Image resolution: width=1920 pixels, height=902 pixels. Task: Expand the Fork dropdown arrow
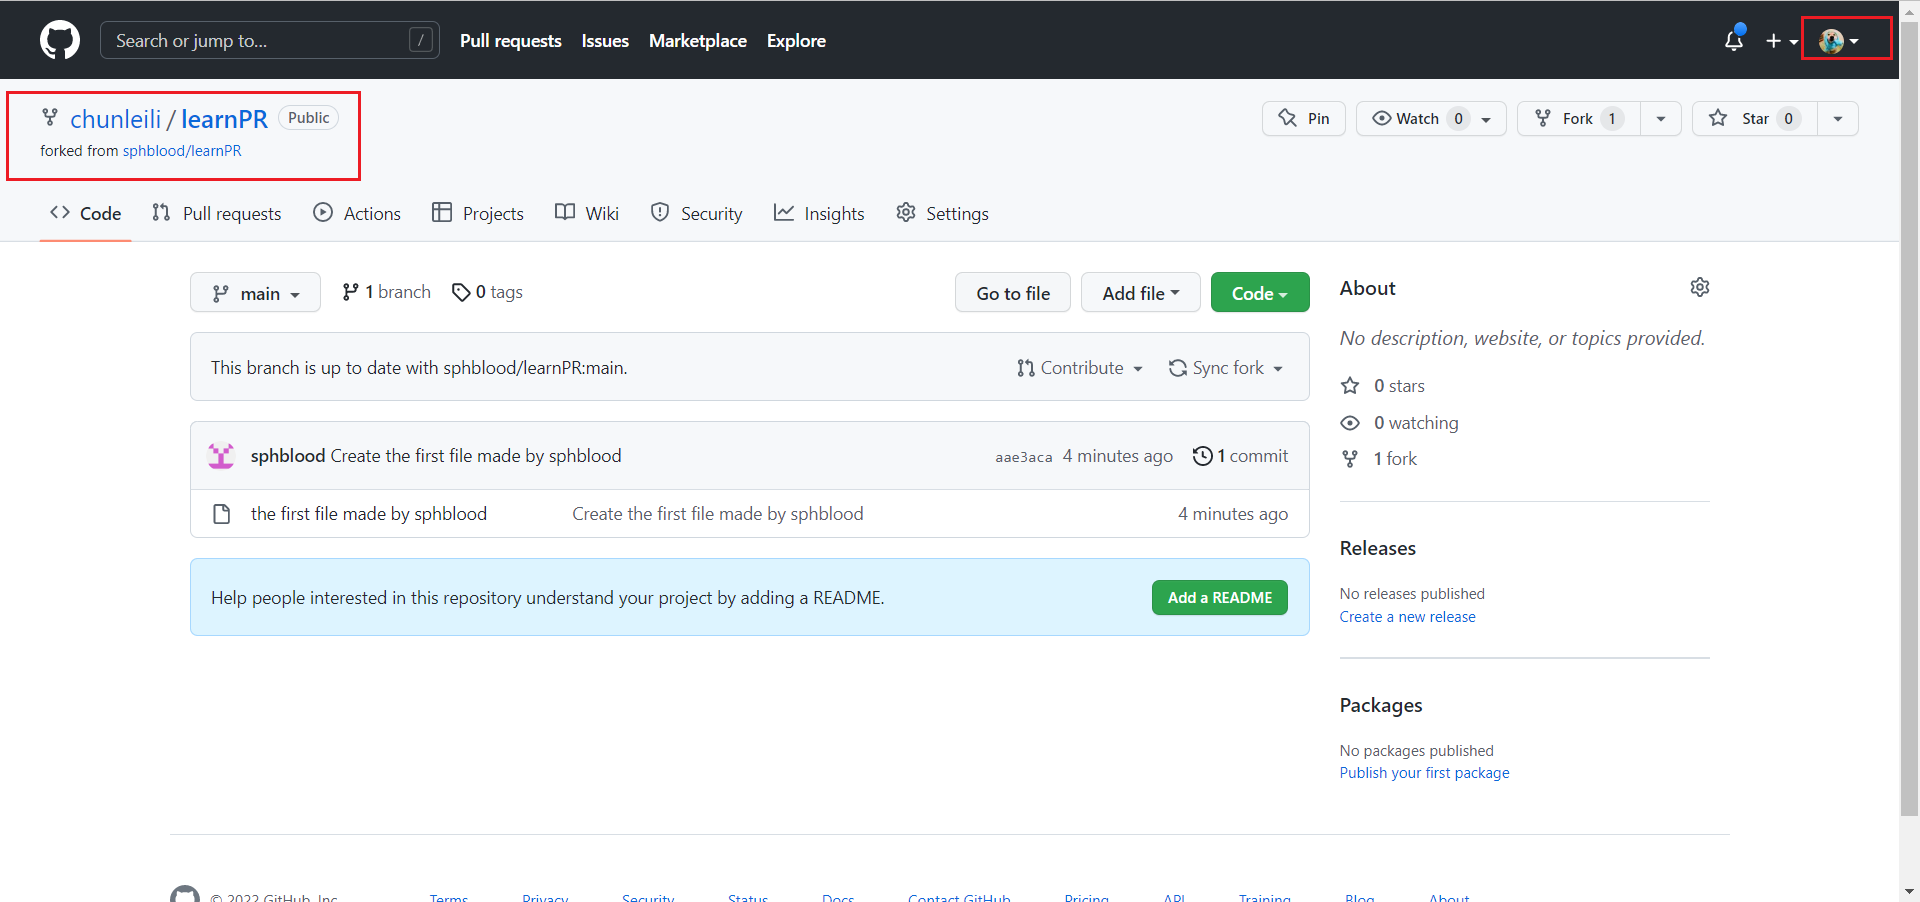[x=1661, y=118]
